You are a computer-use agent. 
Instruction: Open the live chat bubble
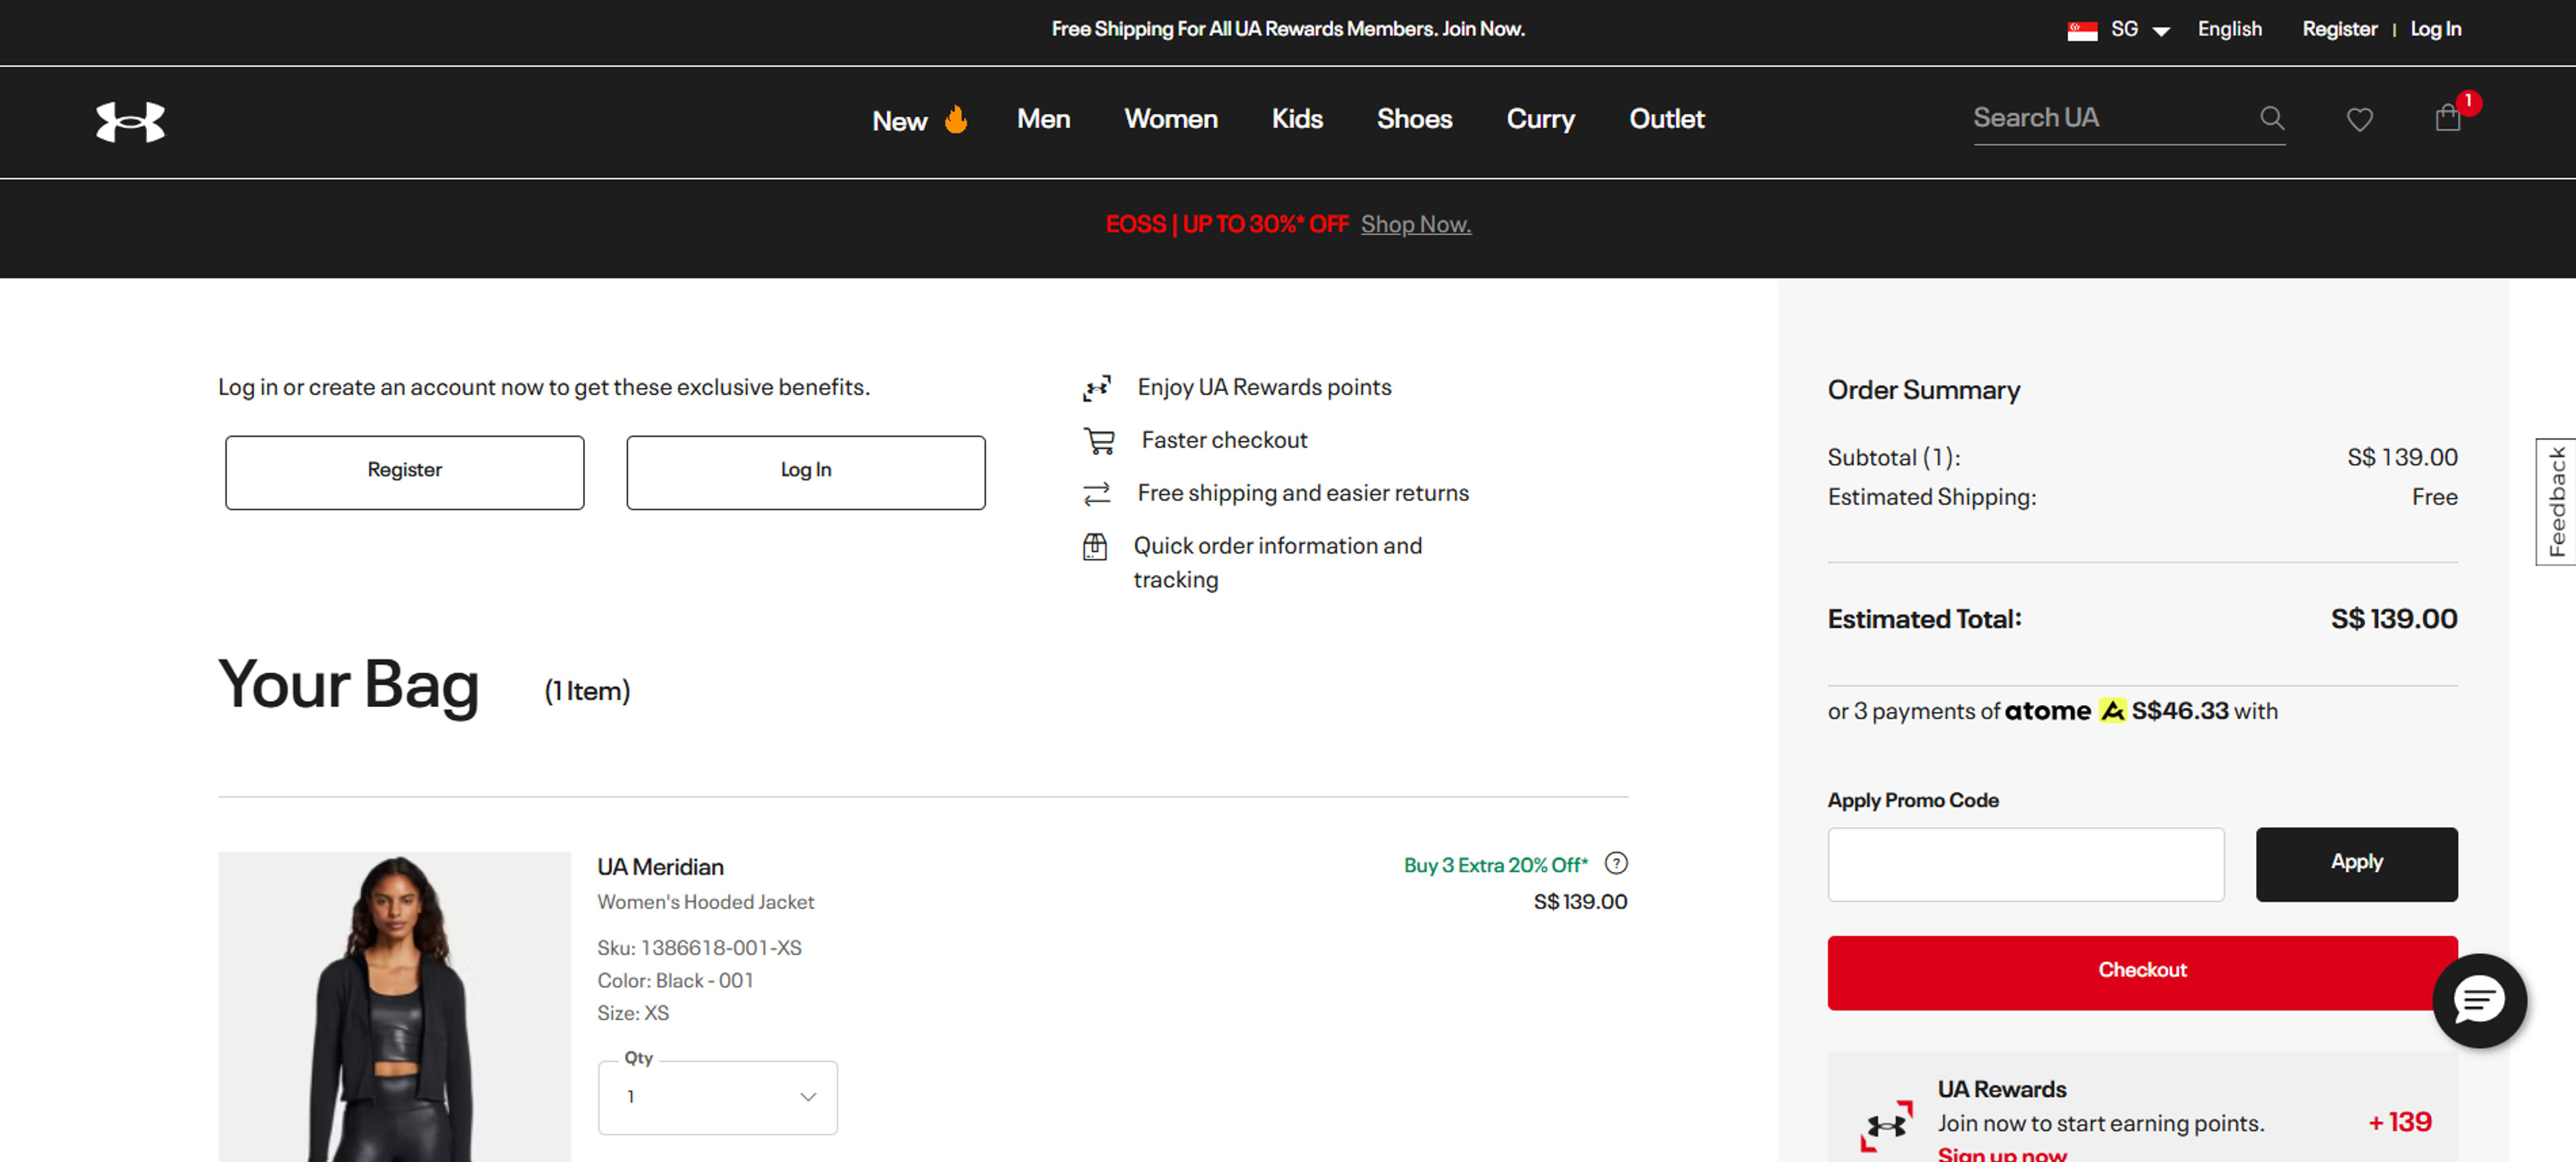click(2480, 1001)
